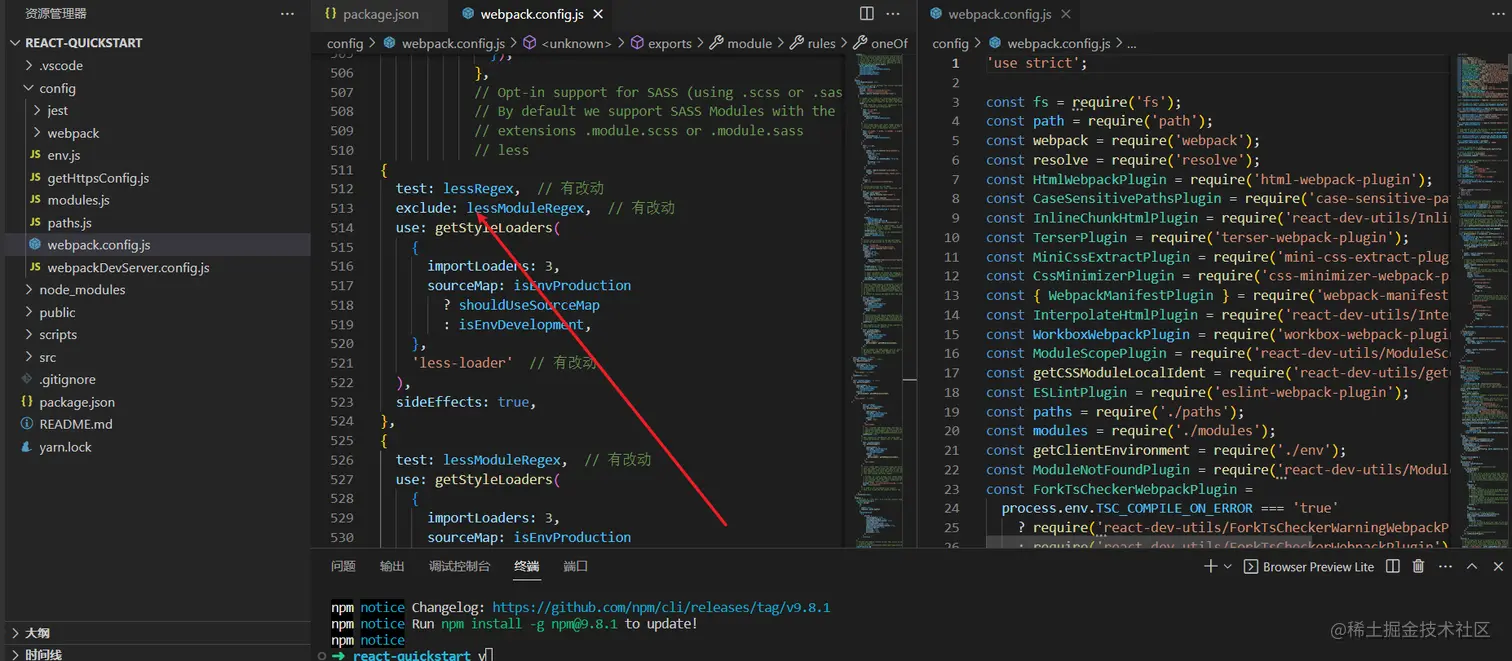Click sideEffects: true on line 523

coord(462,402)
